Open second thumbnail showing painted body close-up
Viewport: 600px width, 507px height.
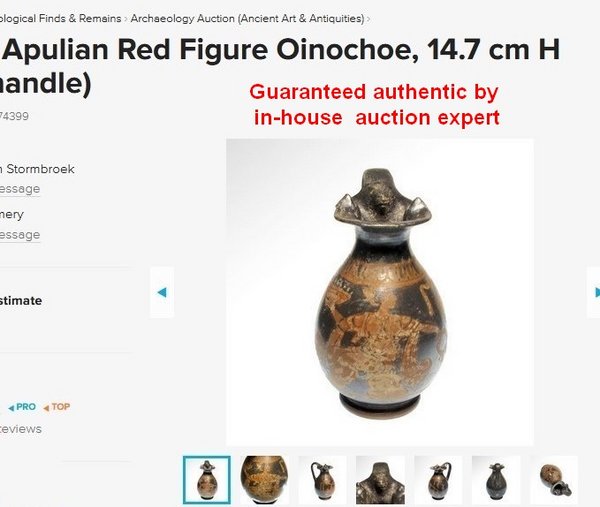pos(264,480)
